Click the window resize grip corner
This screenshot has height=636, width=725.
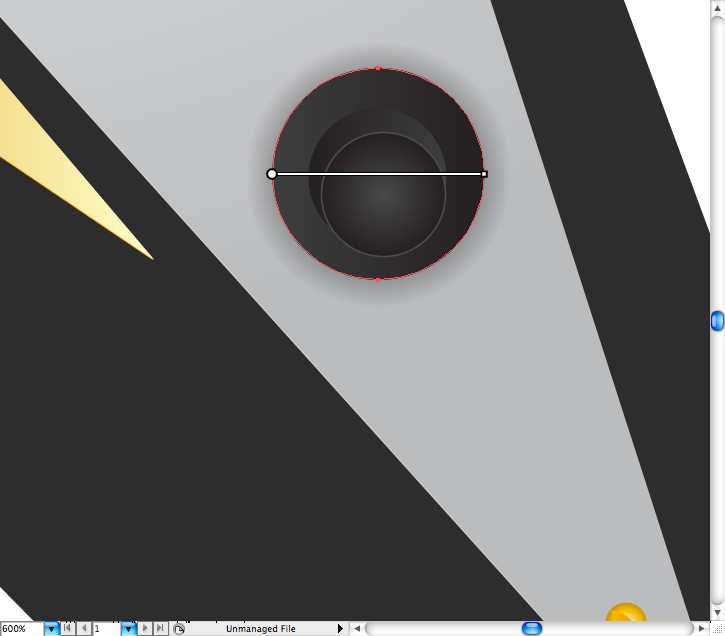717,629
